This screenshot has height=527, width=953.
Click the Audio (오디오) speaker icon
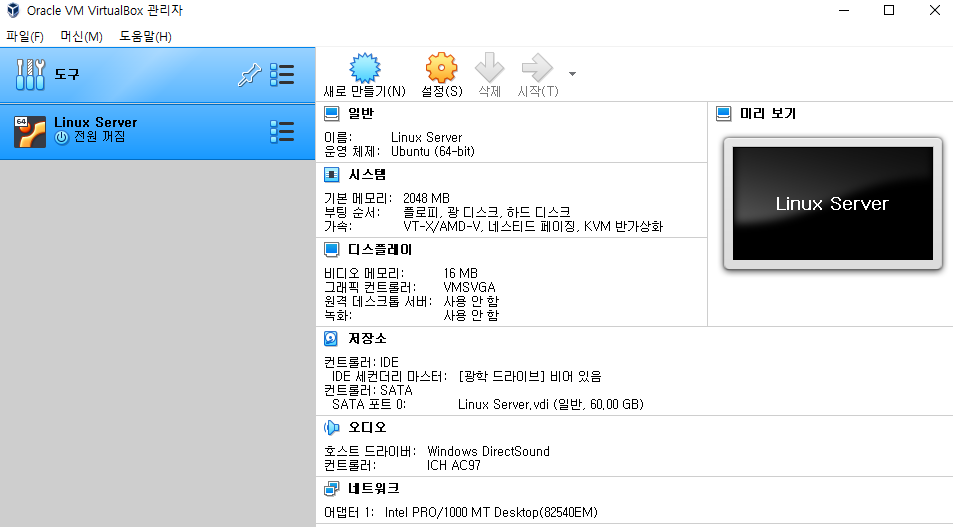coord(331,428)
